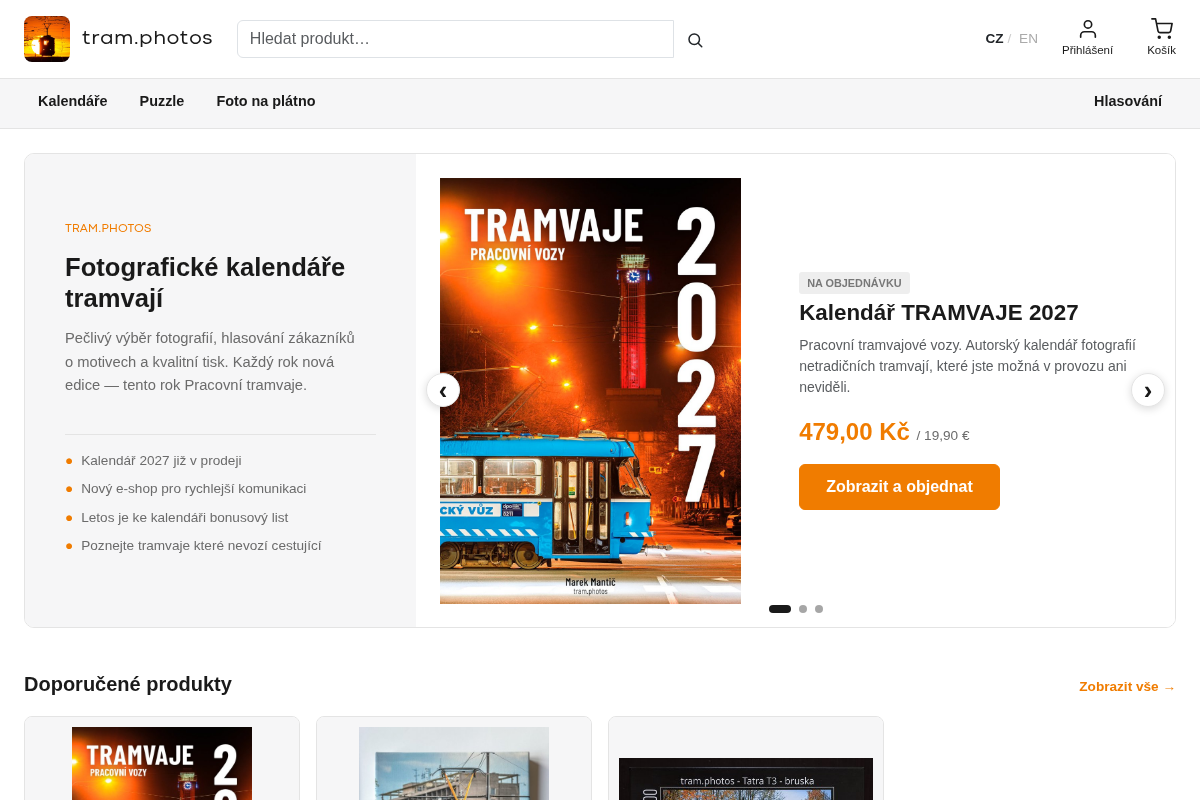
Task: Open the Zobrazit vše link
Action: click(x=1127, y=687)
